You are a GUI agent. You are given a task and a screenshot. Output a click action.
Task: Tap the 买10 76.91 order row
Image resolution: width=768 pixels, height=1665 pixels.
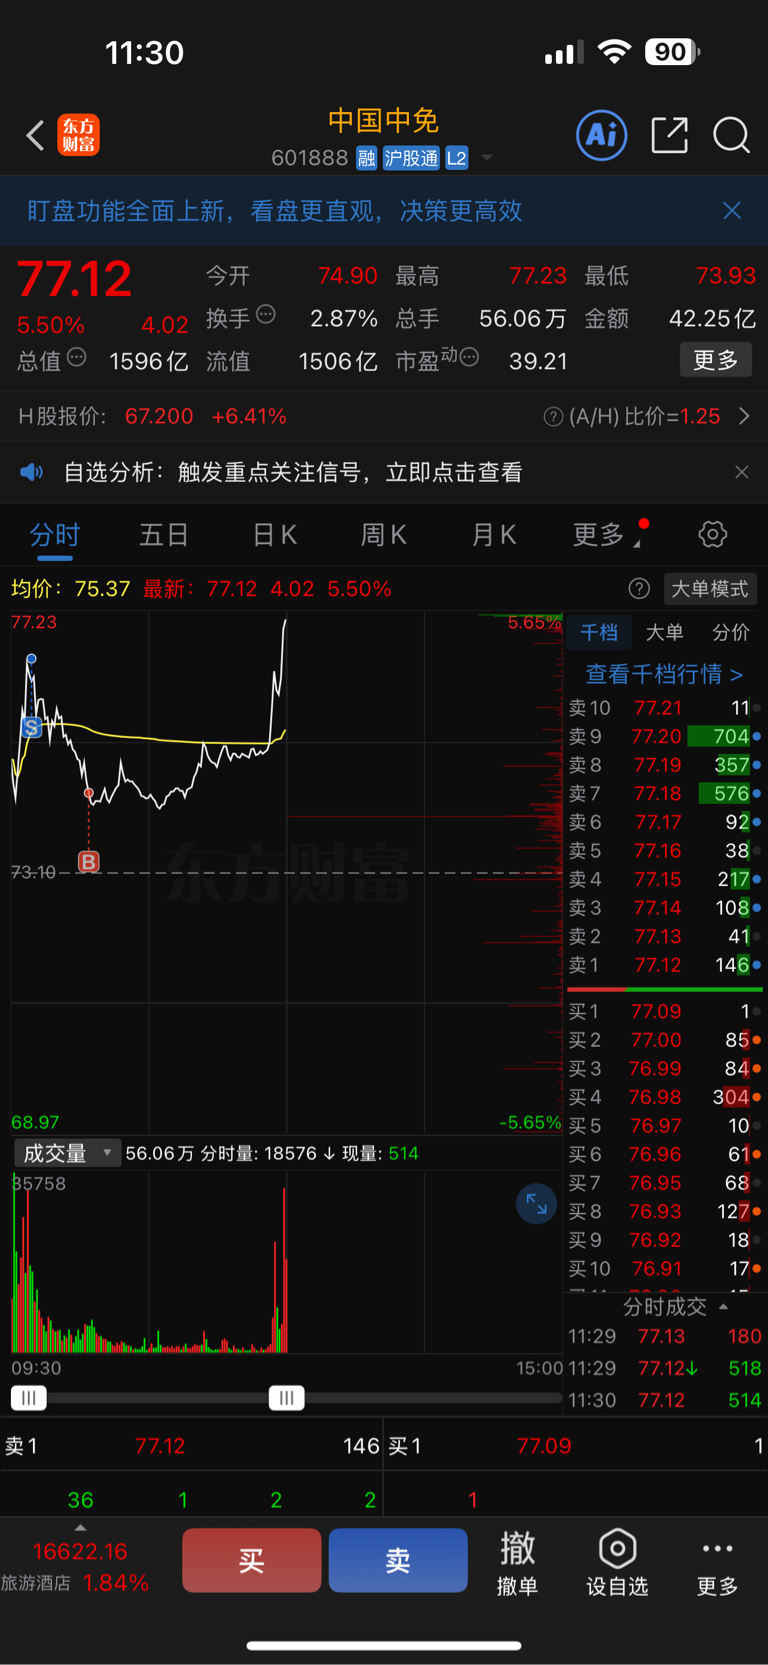click(665, 1268)
